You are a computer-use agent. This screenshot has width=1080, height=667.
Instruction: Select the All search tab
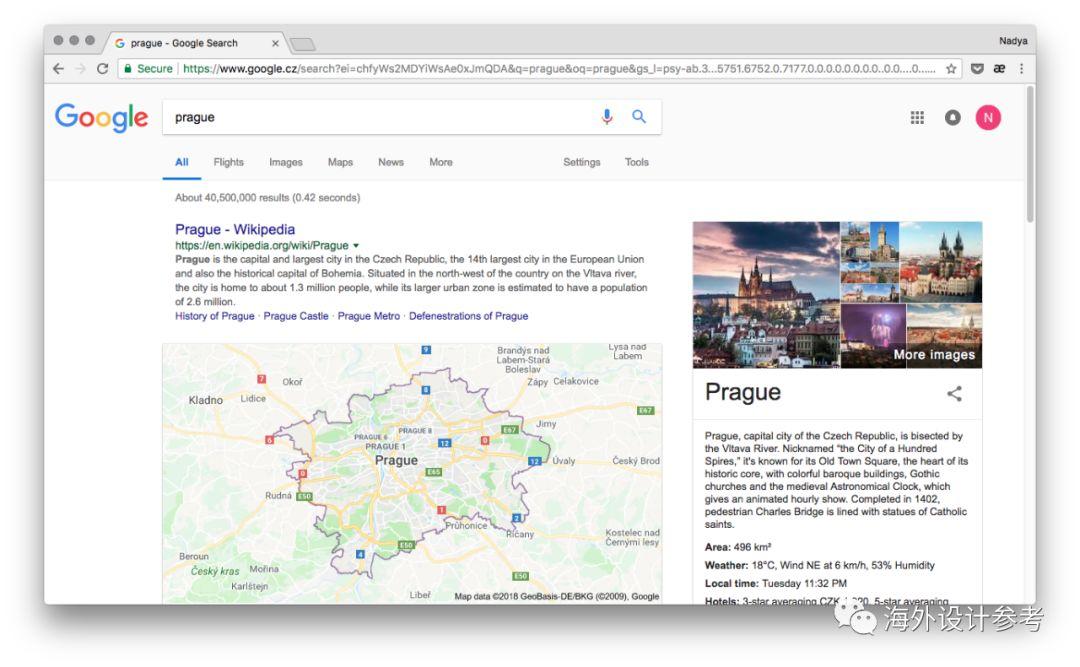[182, 162]
